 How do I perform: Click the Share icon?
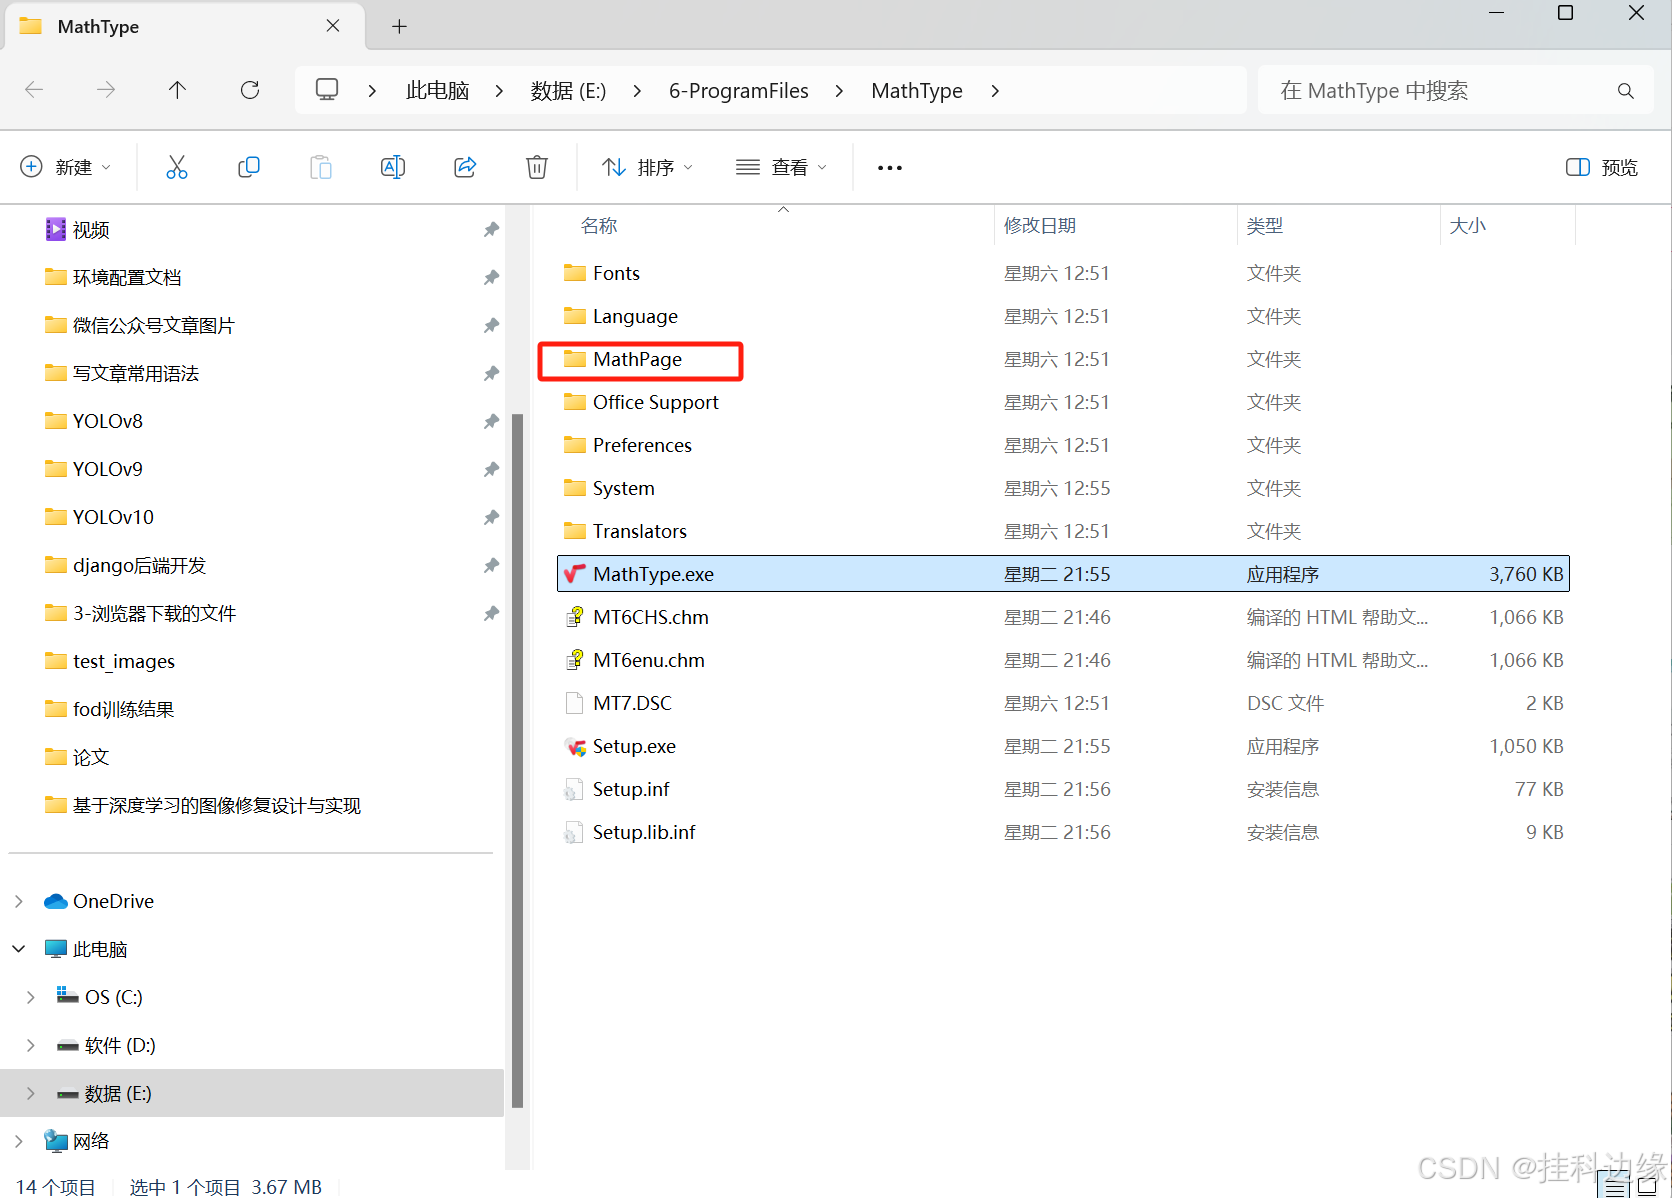point(465,167)
